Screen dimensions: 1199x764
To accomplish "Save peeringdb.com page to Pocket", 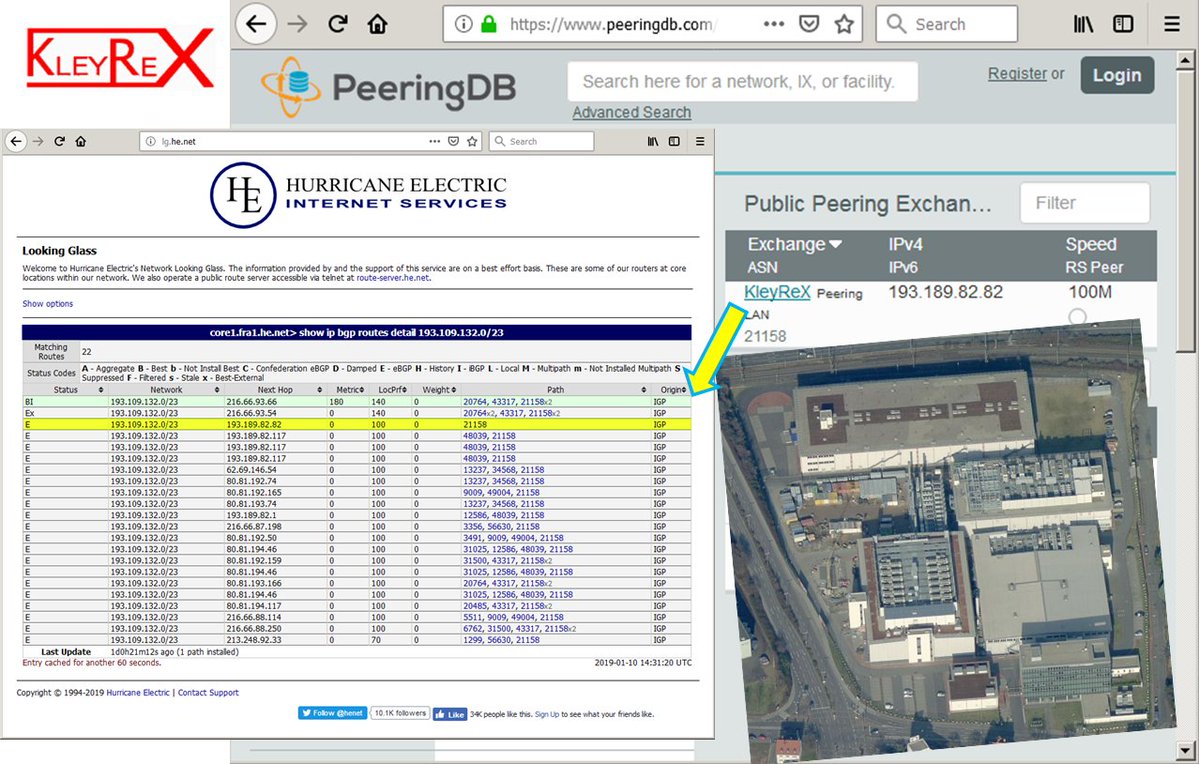I will (809, 24).
